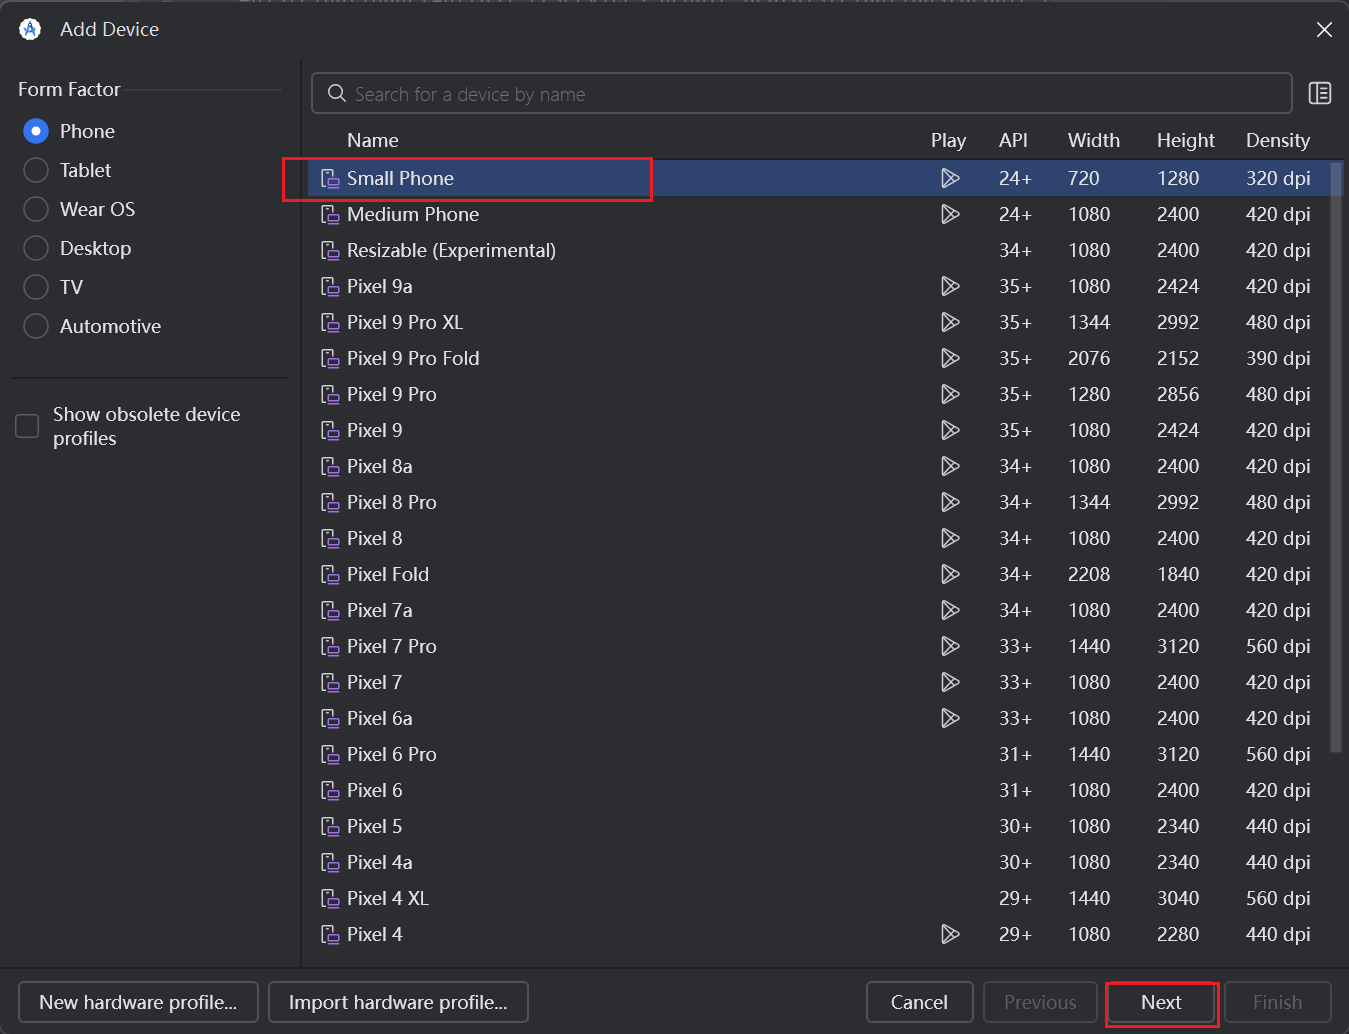Click the Play Store icon for Pixel 9a
Screen dimensions: 1349x1034
click(x=950, y=286)
